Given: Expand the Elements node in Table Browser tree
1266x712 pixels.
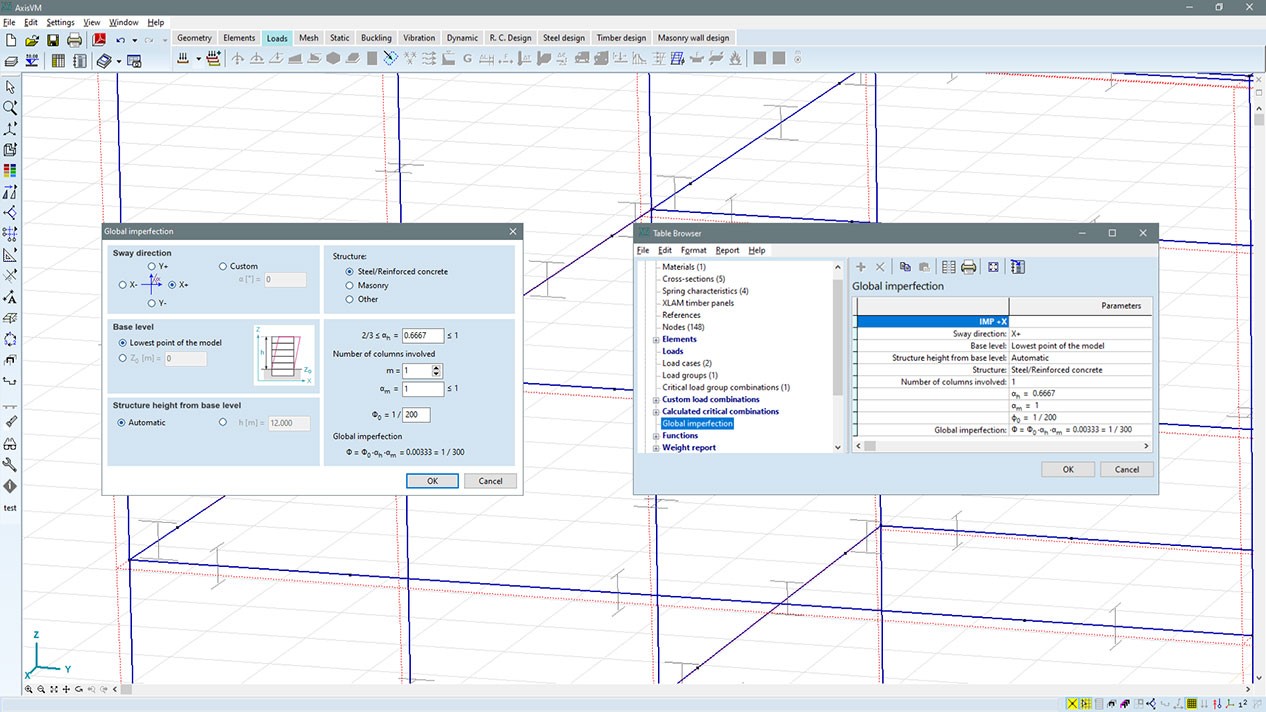Looking at the screenshot, I should pos(656,340).
